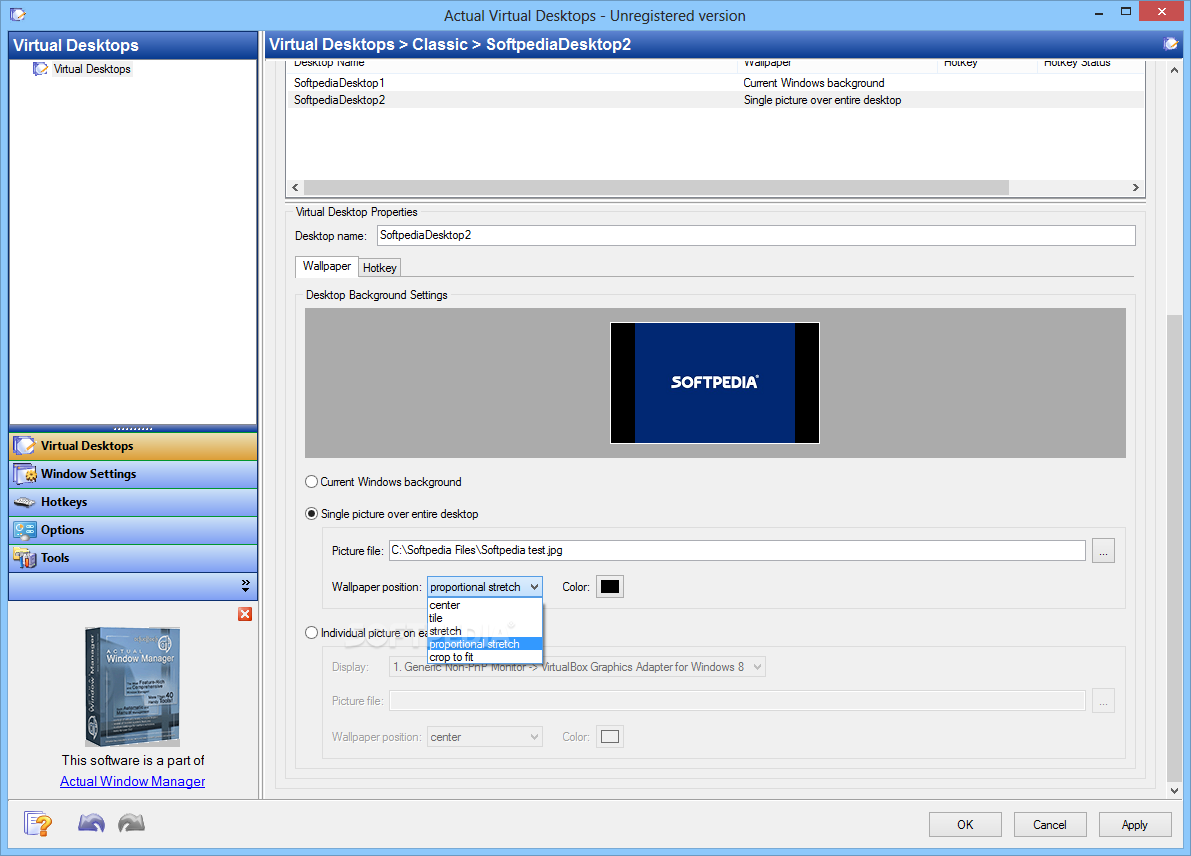Follow the Actual Window Manager link

pyautogui.click(x=133, y=782)
